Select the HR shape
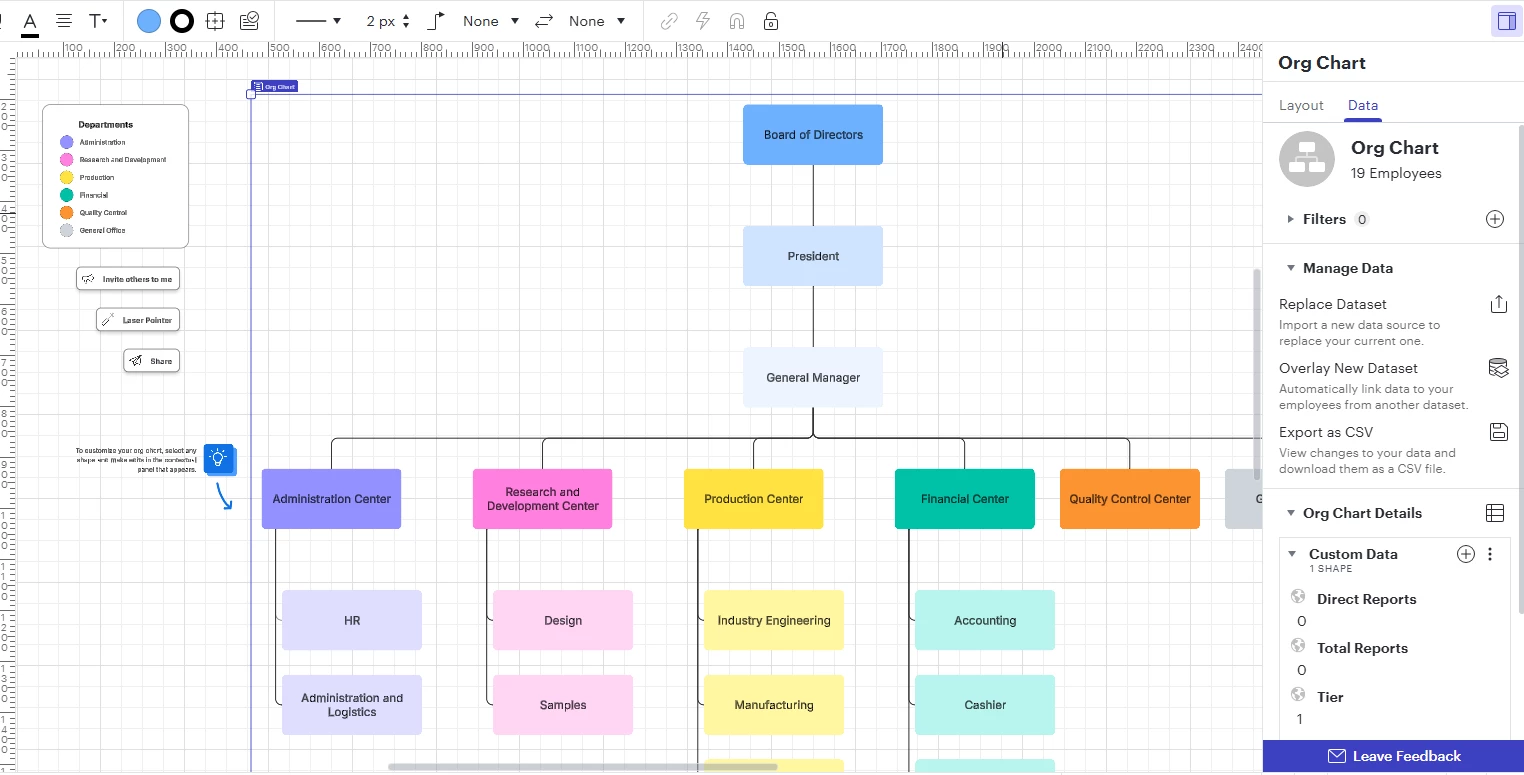 pos(352,620)
